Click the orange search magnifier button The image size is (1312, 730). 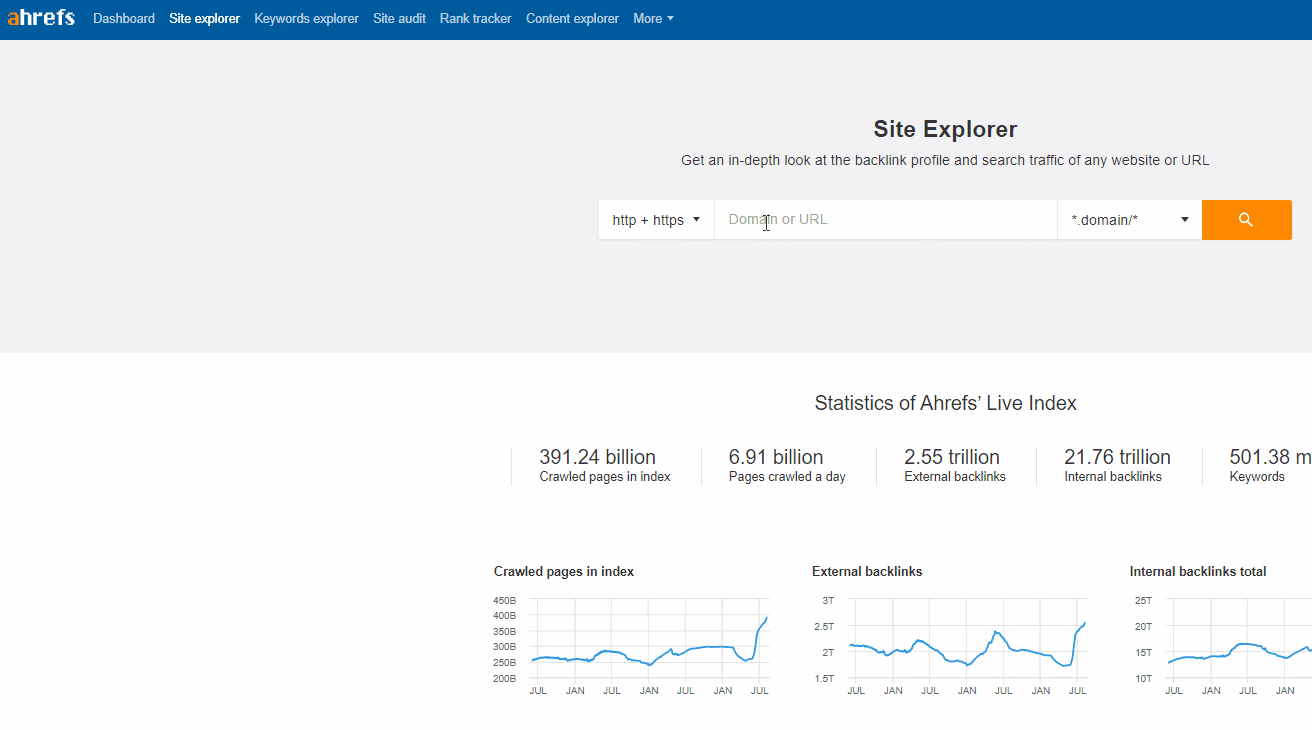coord(1246,219)
